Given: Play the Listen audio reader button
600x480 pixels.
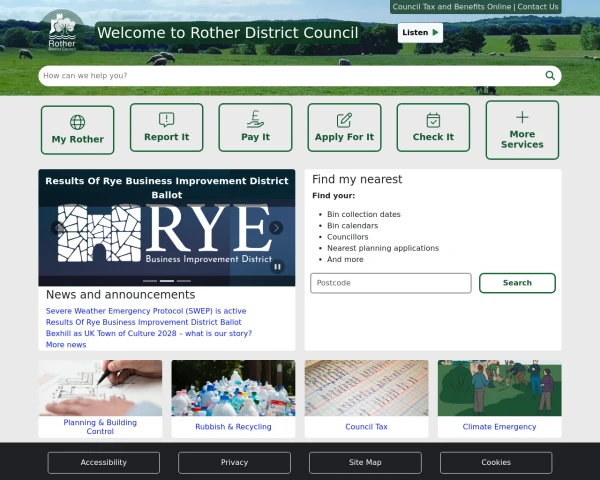Looking at the screenshot, I should coord(420,33).
